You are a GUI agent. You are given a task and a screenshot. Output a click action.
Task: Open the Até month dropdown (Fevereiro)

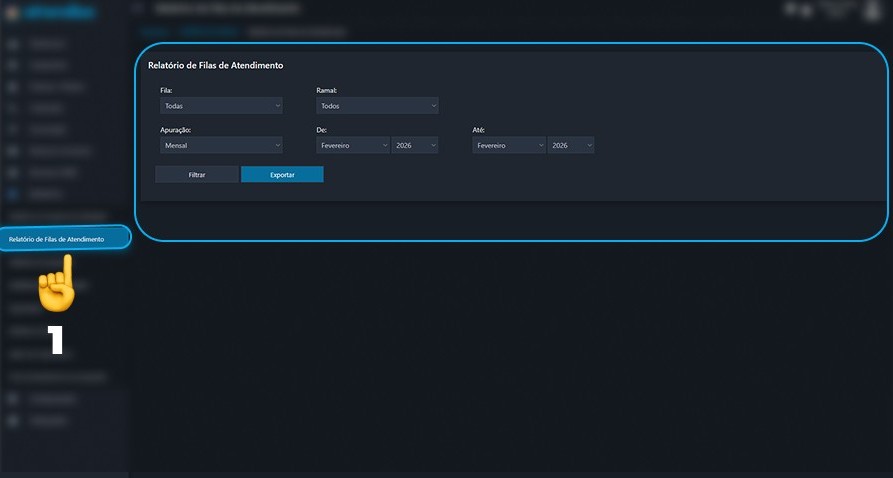pos(509,145)
